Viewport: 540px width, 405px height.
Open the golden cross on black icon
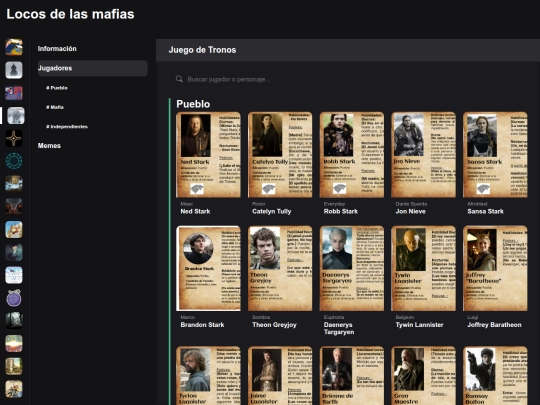[x=14, y=138]
